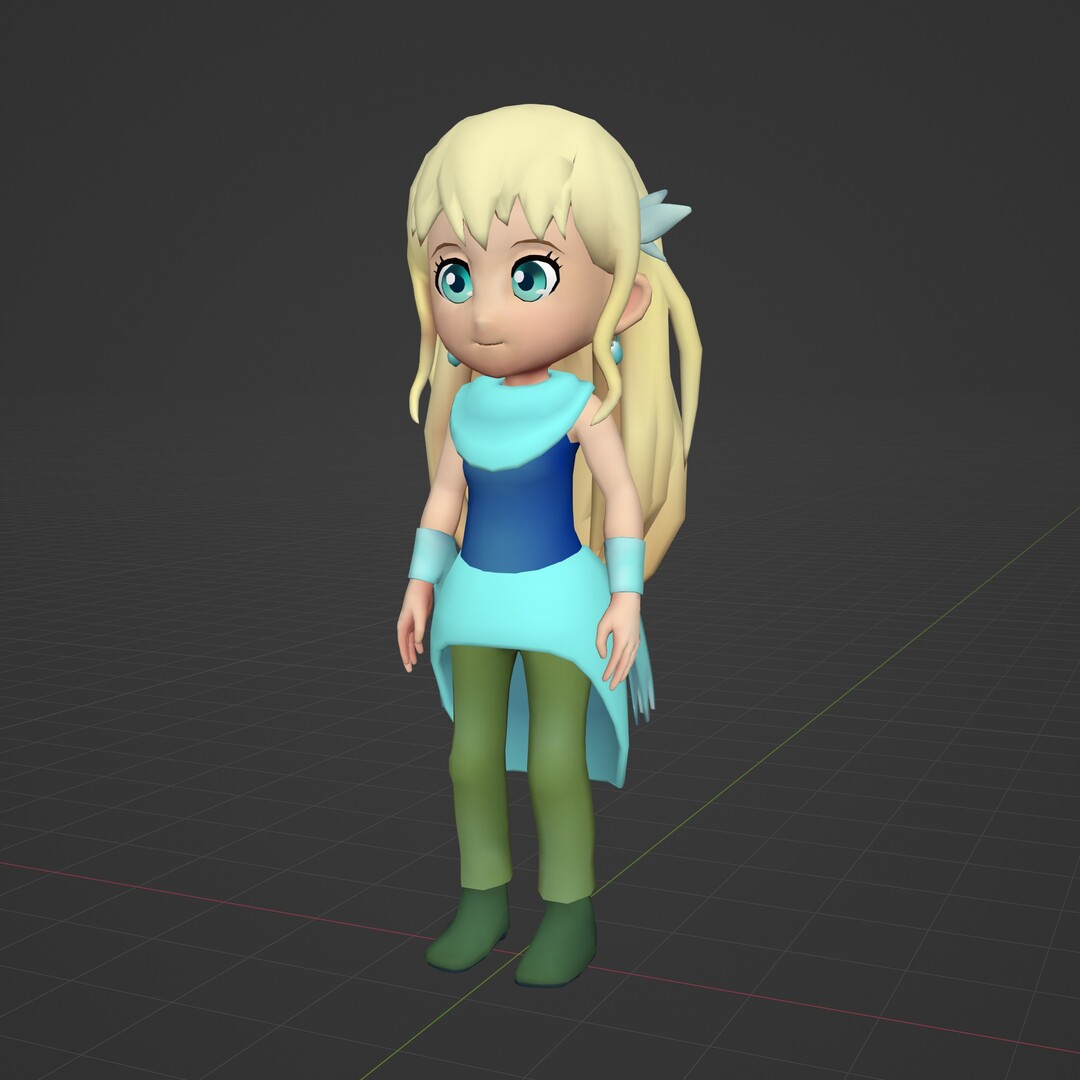The image size is (1080, 1080).
Task: Select the dark green boot nearest the camera
Action: coord(556,942)
